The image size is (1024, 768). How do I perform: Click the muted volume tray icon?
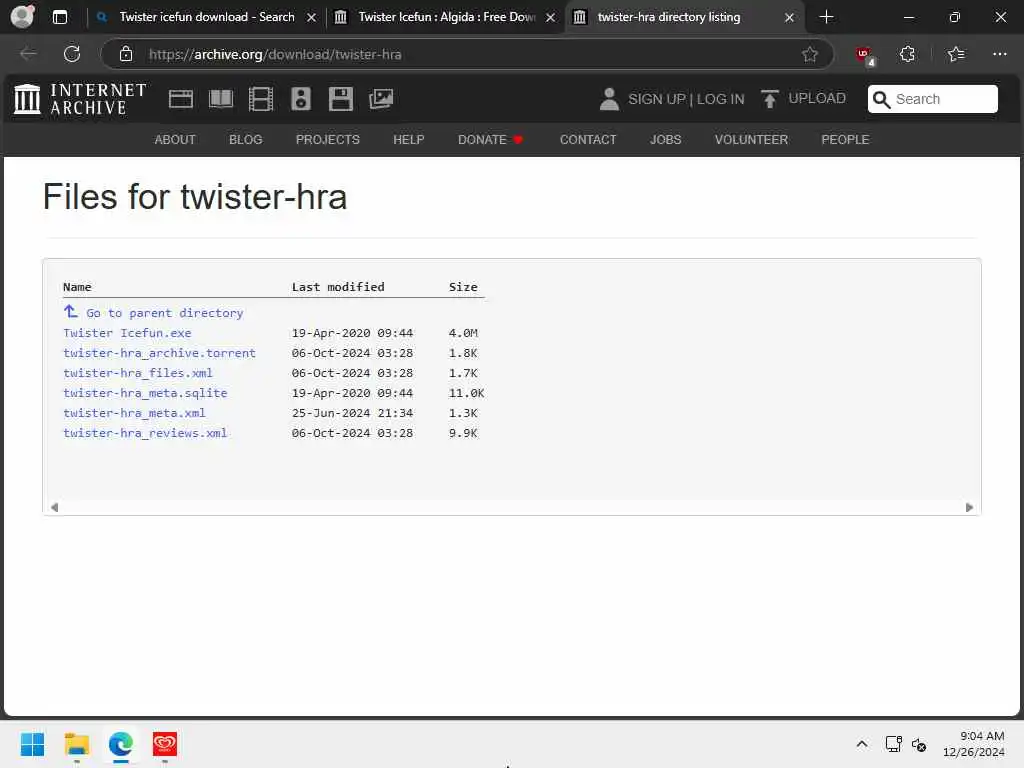tap(920, 744)
